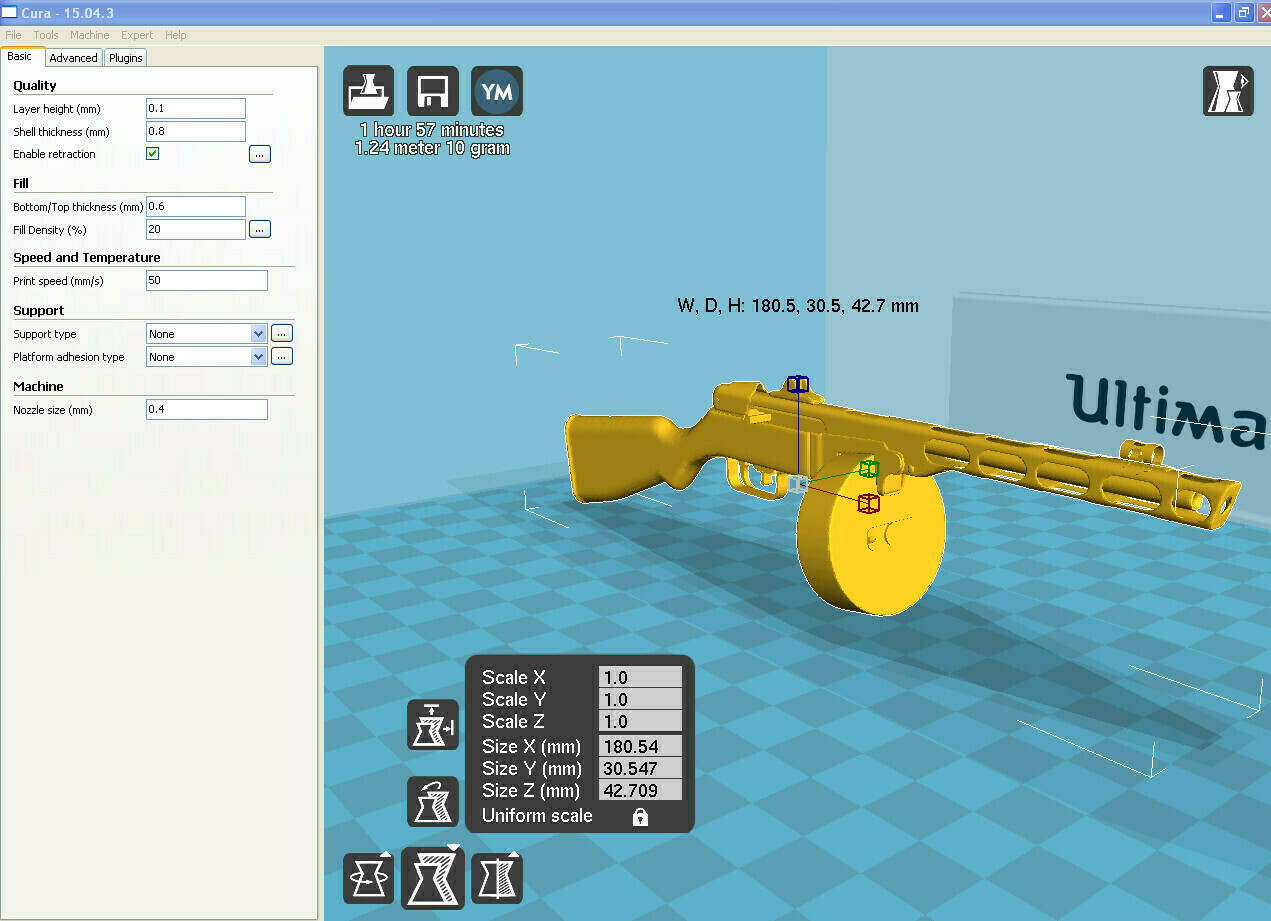The image size is (1271, 921).
Task: Toggle the Uniform scale lock
Action: coord(640,817)
